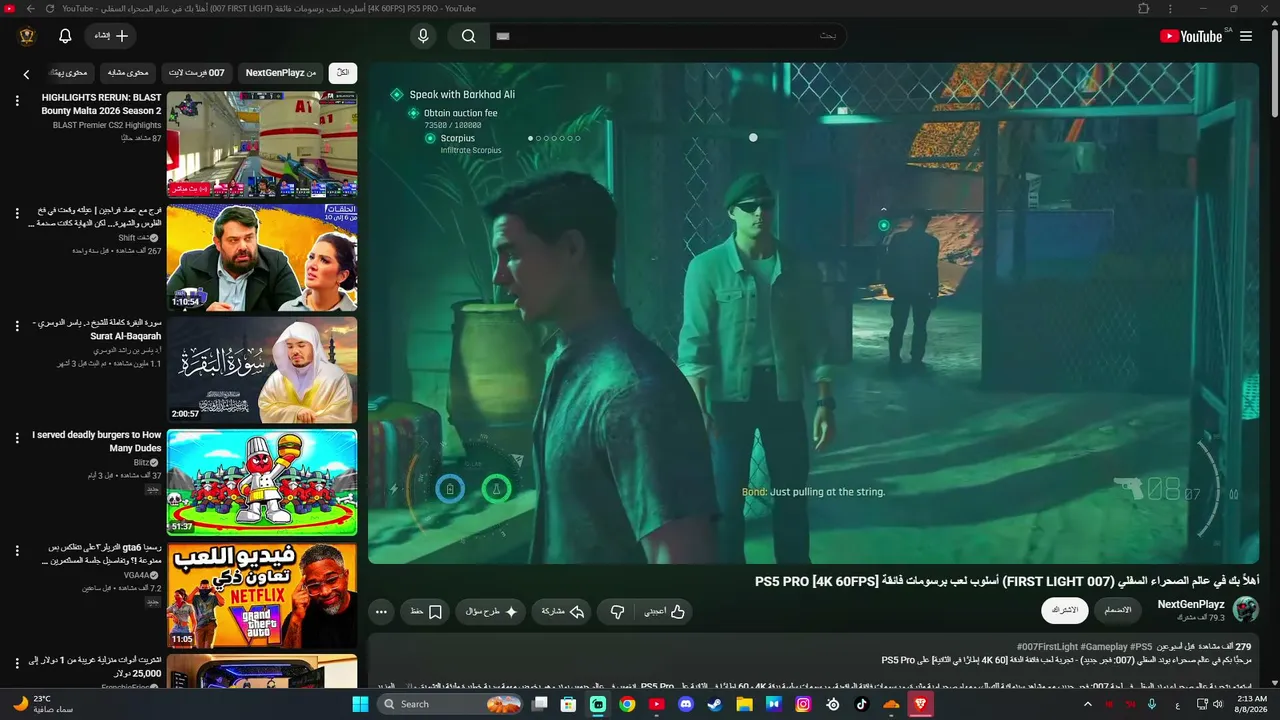Save the video (حفظ)
Screen dimensions: 1280x720
coord(426,611)
